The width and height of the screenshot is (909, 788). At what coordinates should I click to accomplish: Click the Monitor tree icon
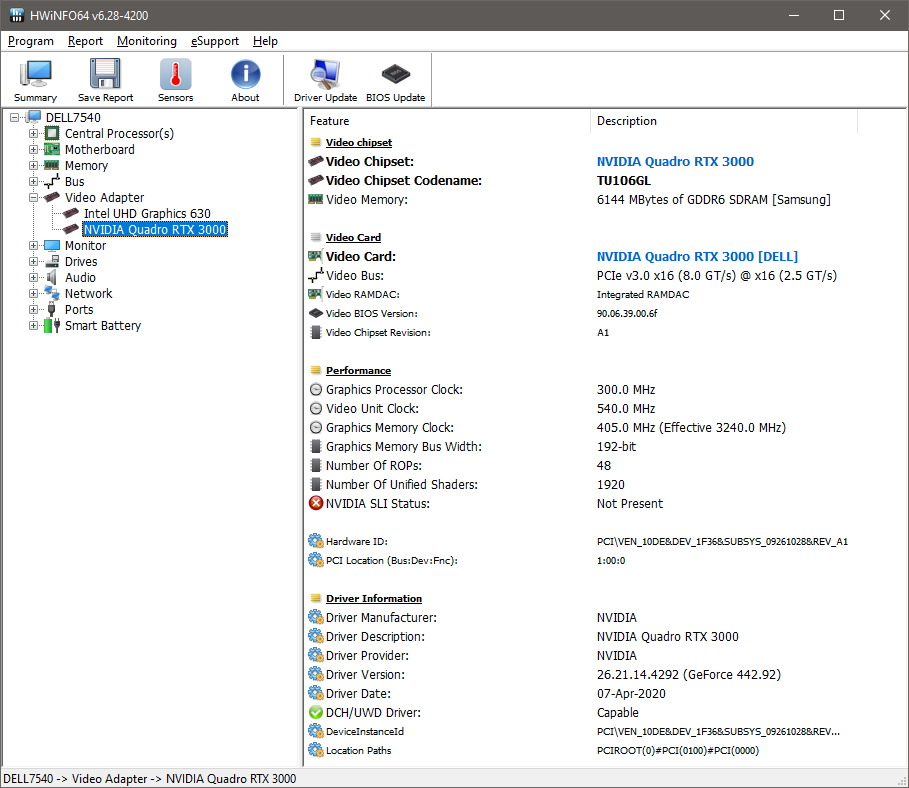click(52, 245)
